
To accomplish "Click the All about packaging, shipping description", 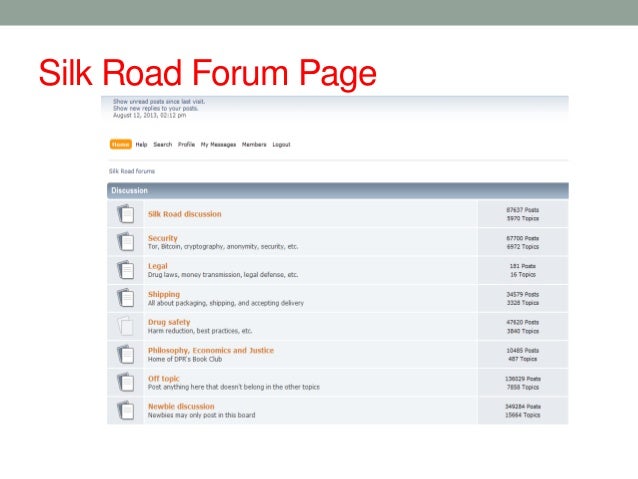I will tap(226, 303).
